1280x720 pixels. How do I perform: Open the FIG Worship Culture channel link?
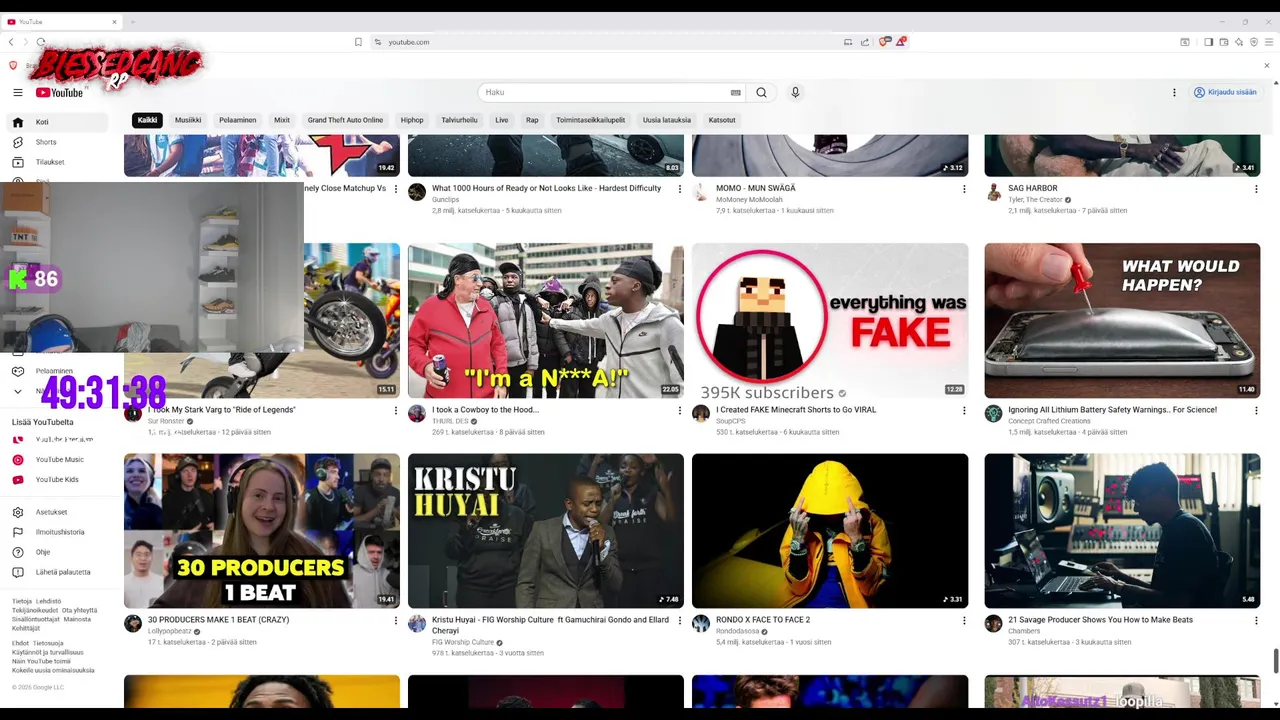[x=463, y=642]
